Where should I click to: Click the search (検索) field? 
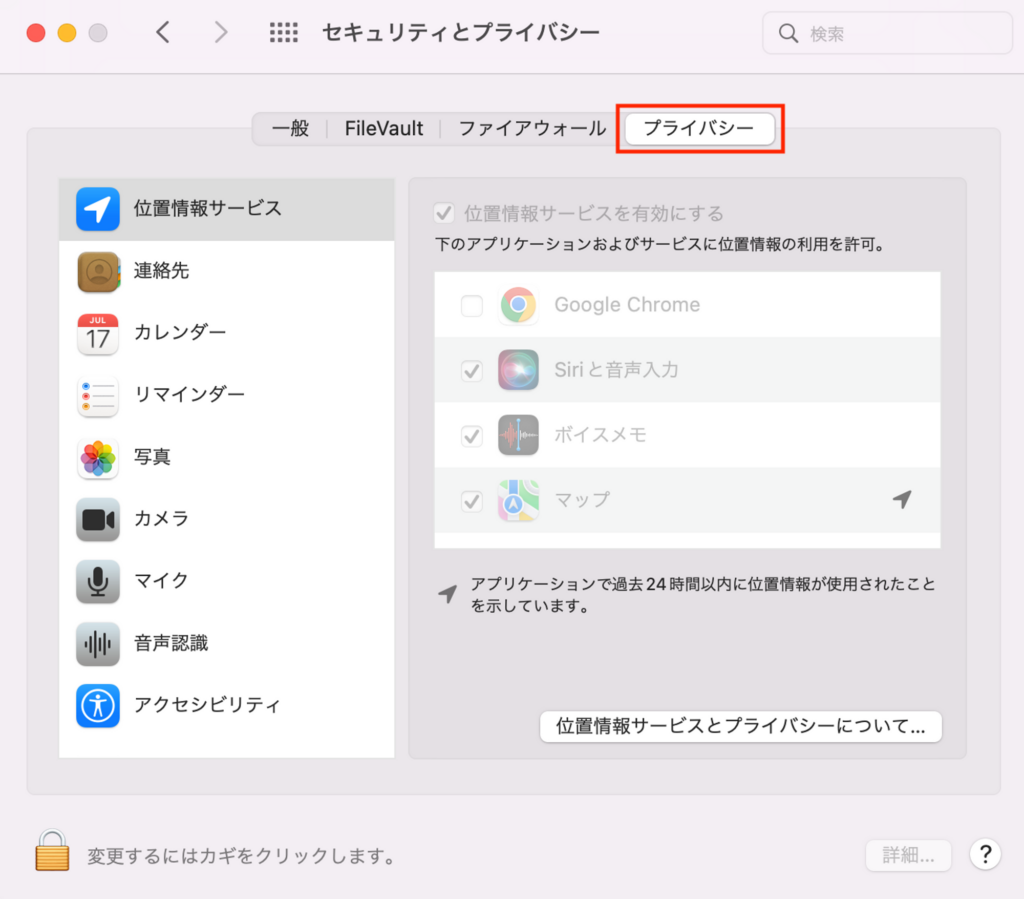(x=890, y=34)
